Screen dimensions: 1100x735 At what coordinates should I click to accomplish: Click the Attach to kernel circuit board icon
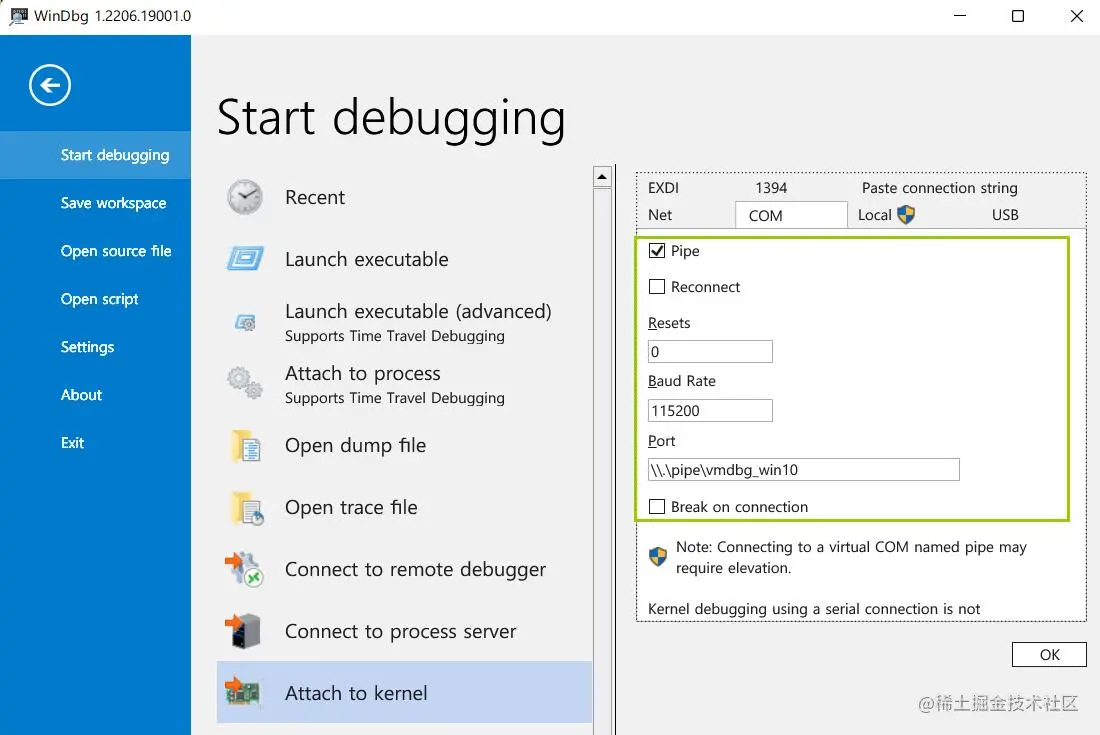coord(243,692)
